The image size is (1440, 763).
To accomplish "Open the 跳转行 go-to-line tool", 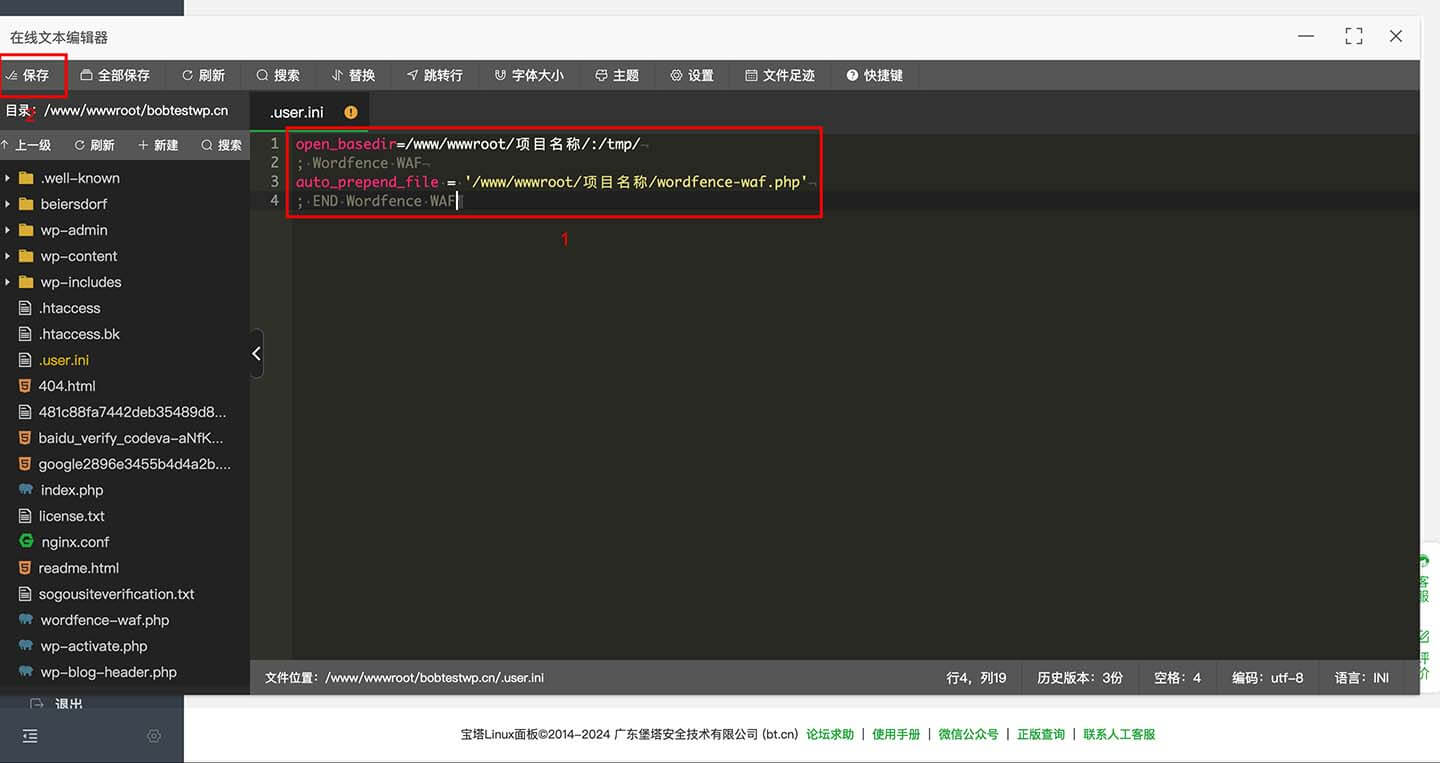I will pos(434,75).
